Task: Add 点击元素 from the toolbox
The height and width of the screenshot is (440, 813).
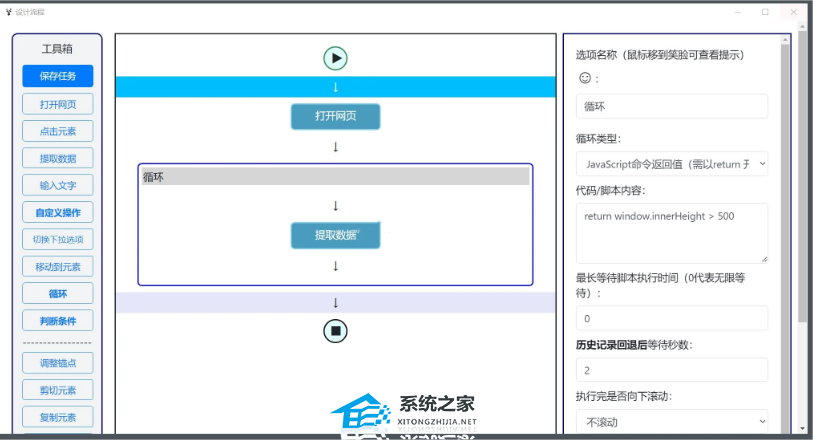Action: (x=58, y=131)
